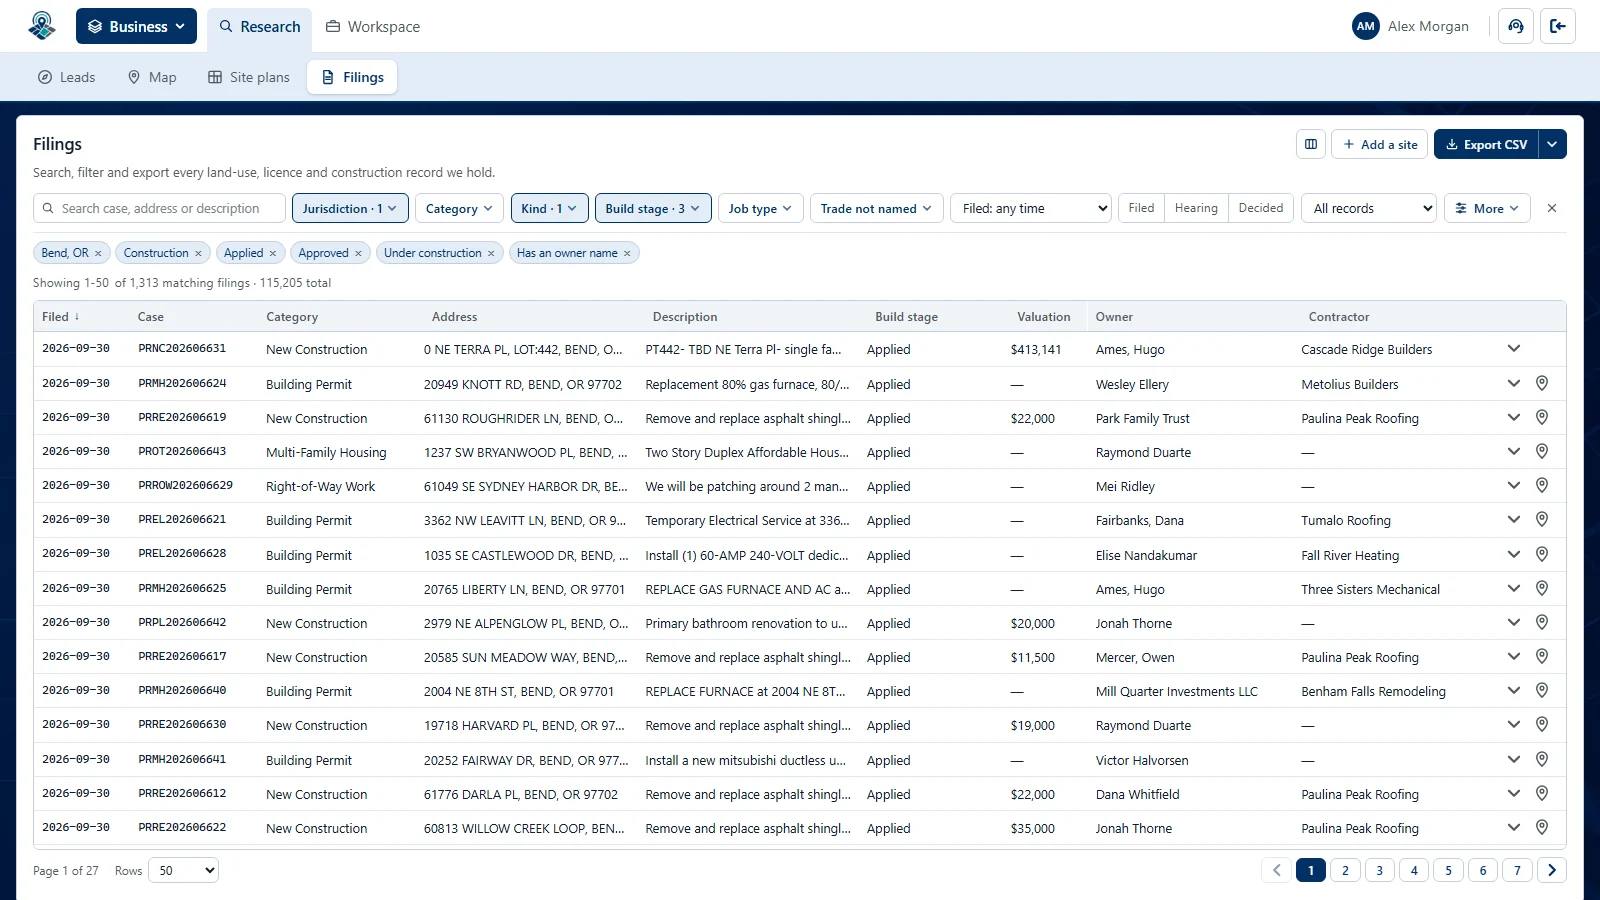Screen dimensions: 1600x900
Task: Show map pin for PRMH202606624 row
Action: click(x=1542, y=384)
